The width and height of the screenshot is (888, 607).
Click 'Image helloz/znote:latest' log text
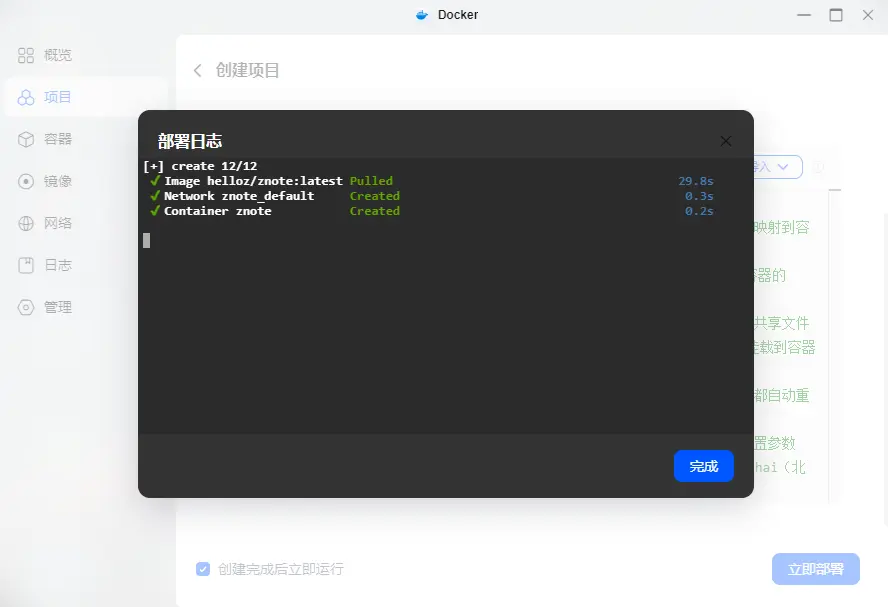click(x=253, y=181)
